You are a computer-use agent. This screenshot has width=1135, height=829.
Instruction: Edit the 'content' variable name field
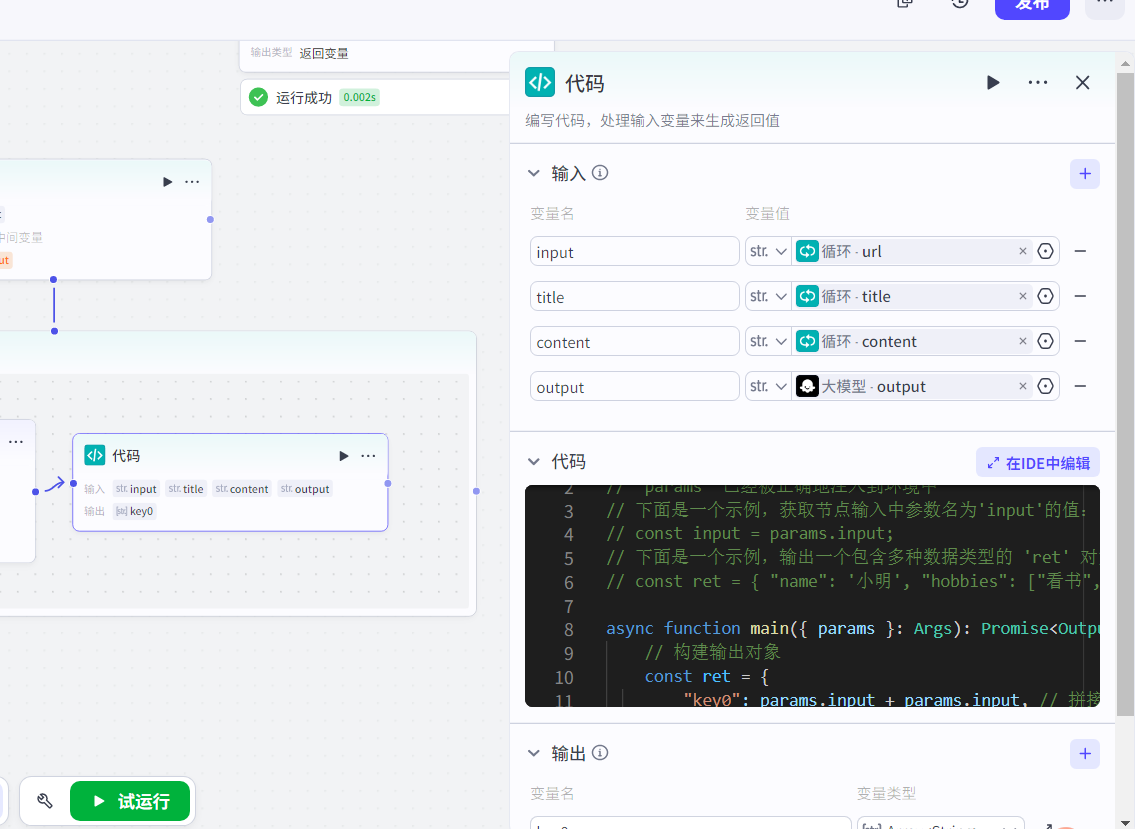pos(634,341)
